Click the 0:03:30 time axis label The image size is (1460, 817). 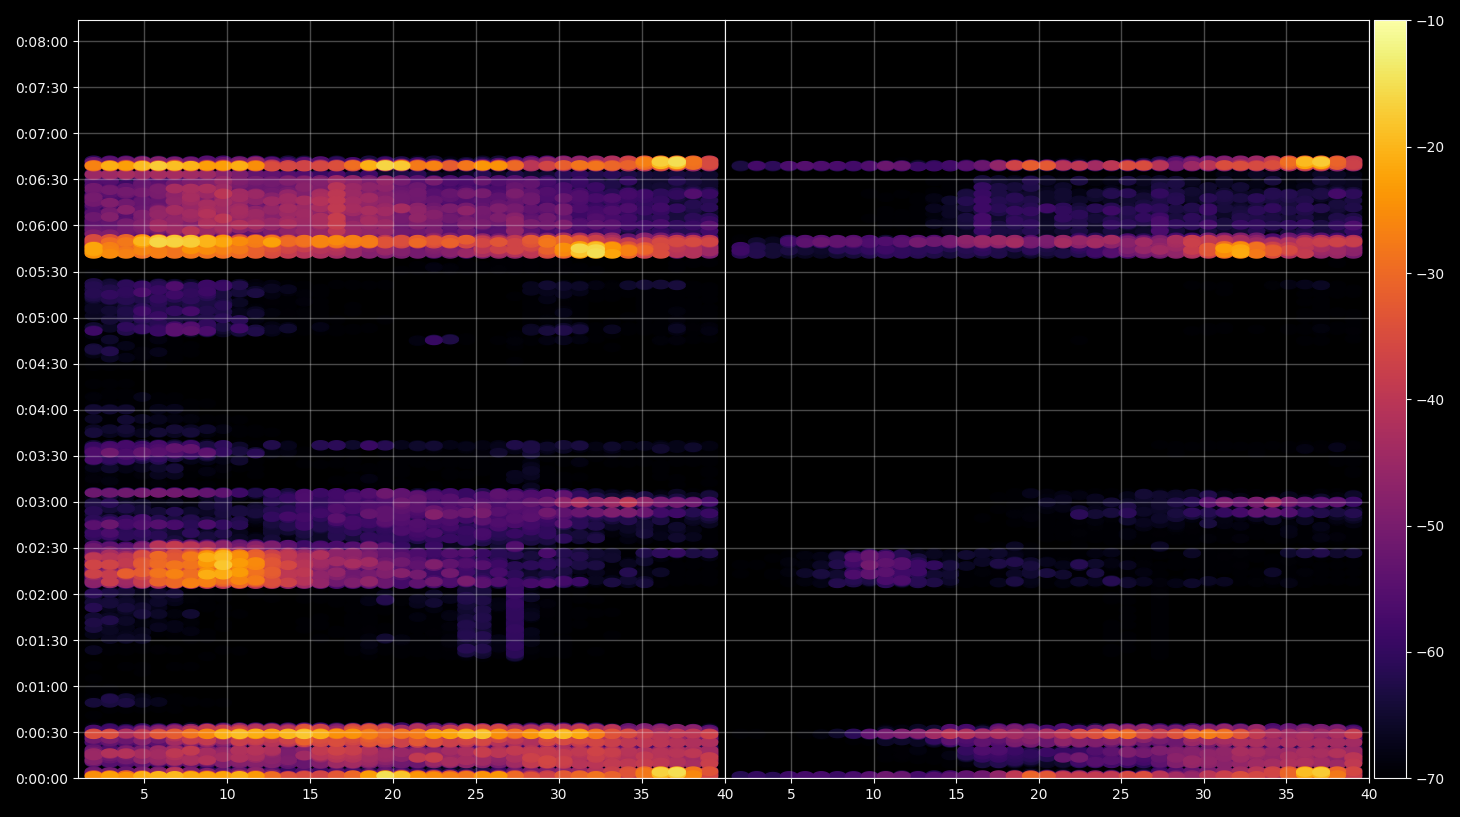pos(42,456)
